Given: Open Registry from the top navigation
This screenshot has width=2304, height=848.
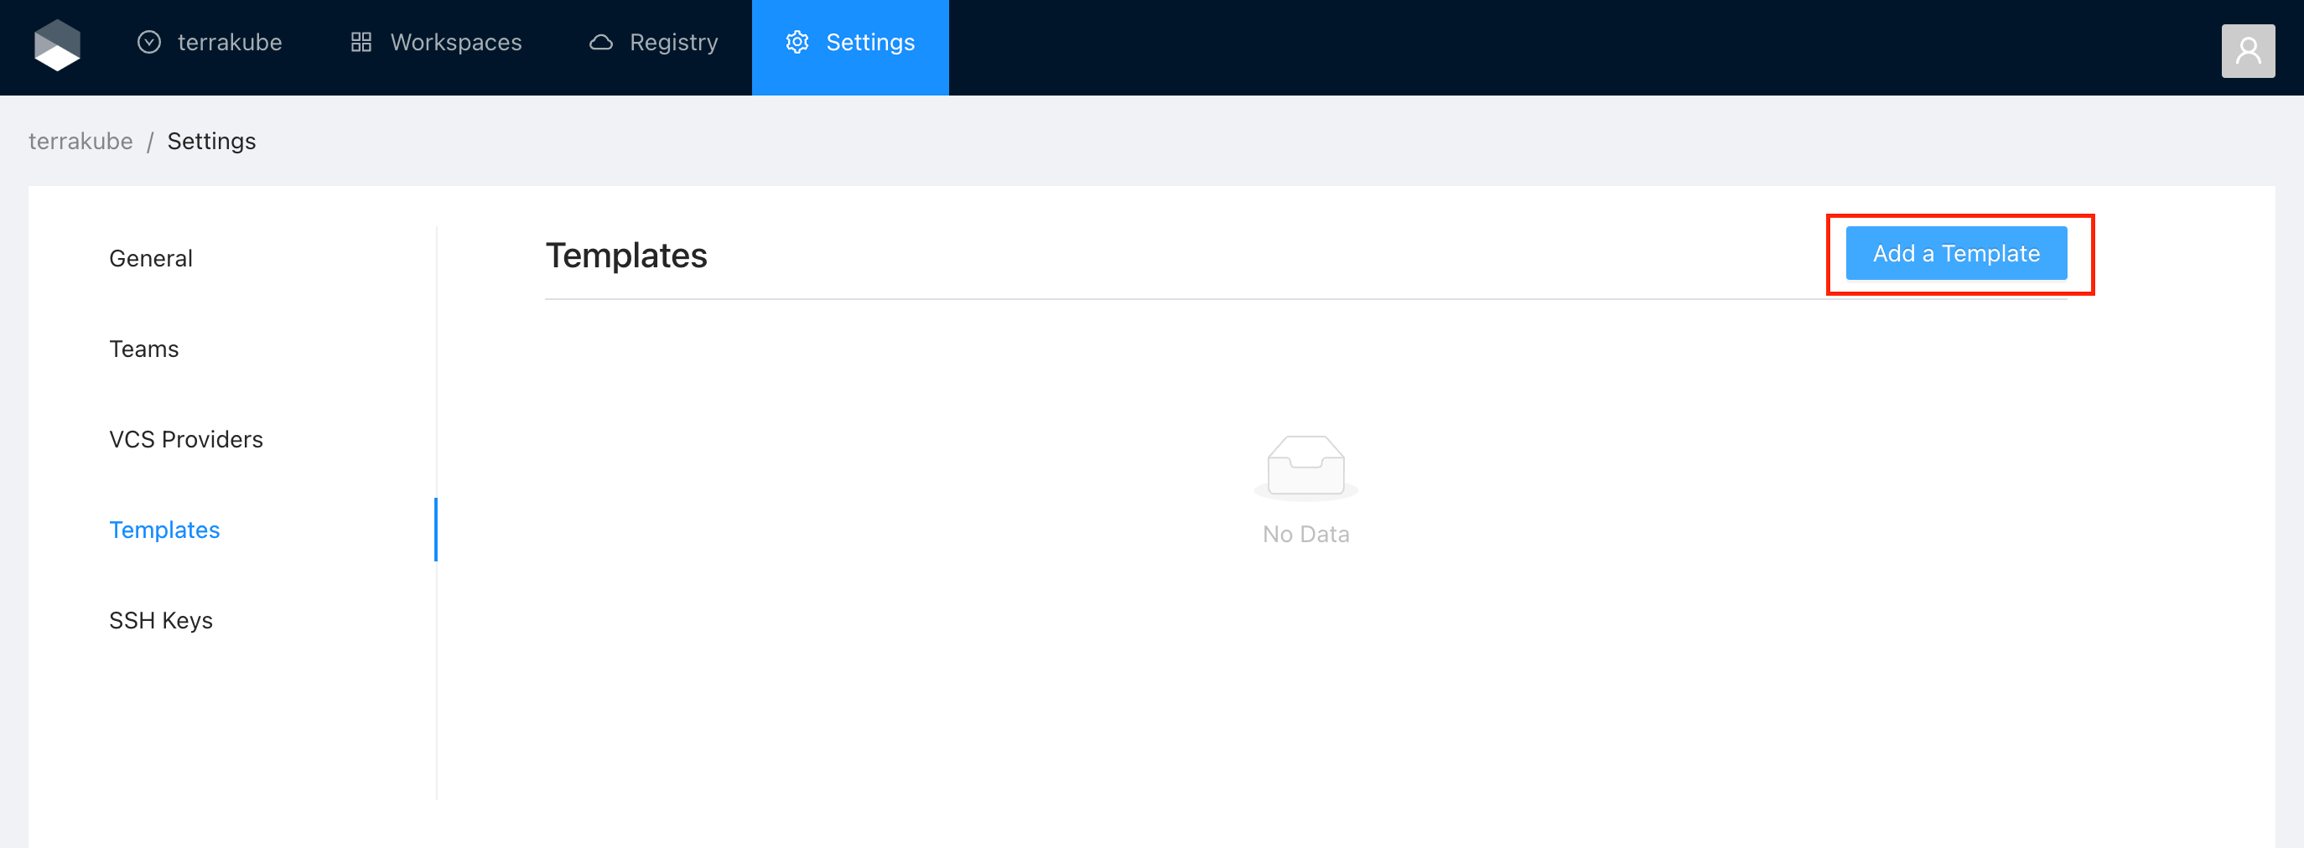Looking at the screenshot, I should click(673, 42).
